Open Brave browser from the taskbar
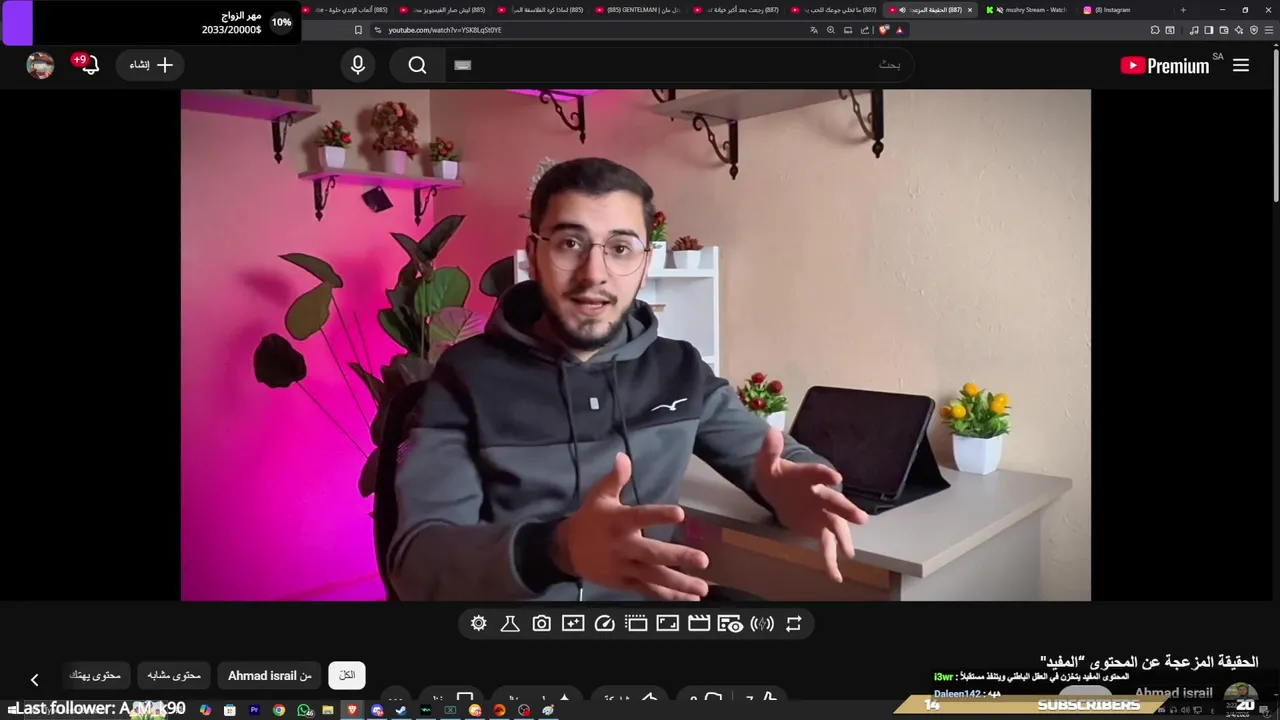This screenshot has width=1280, height=720. pos(352,710)
